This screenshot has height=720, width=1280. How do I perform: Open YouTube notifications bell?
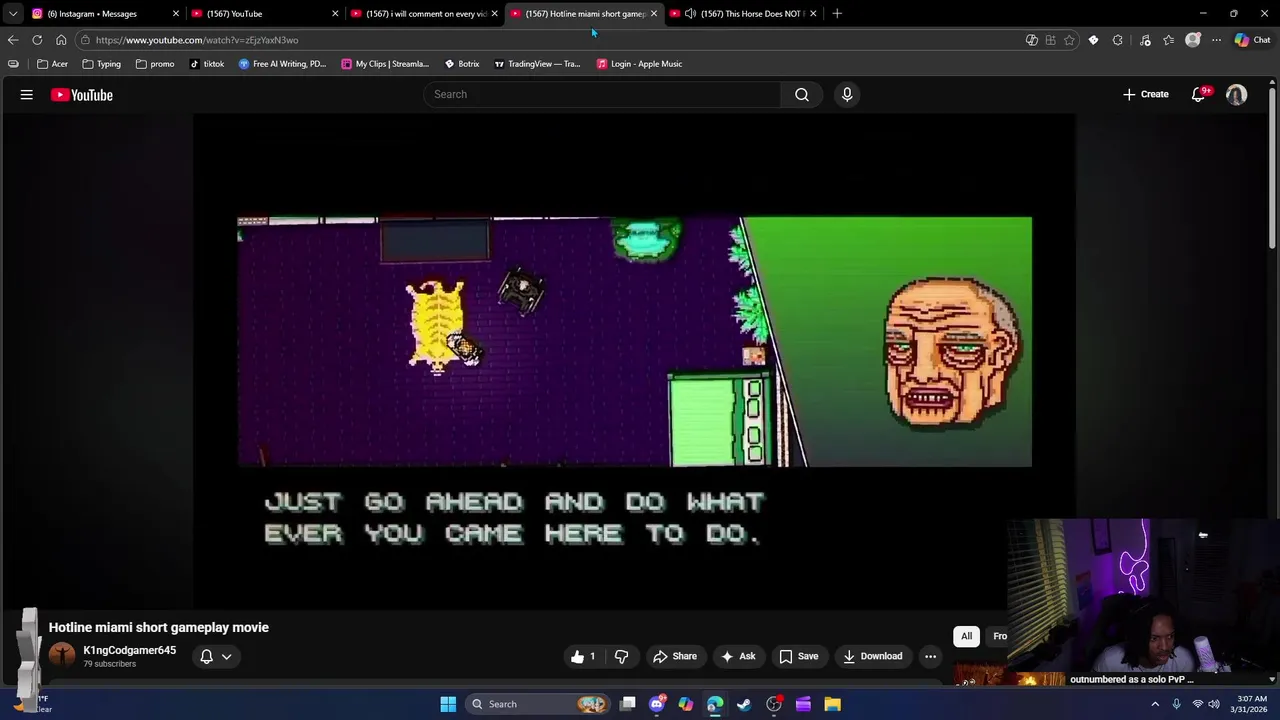click(x=1199, y=94)
